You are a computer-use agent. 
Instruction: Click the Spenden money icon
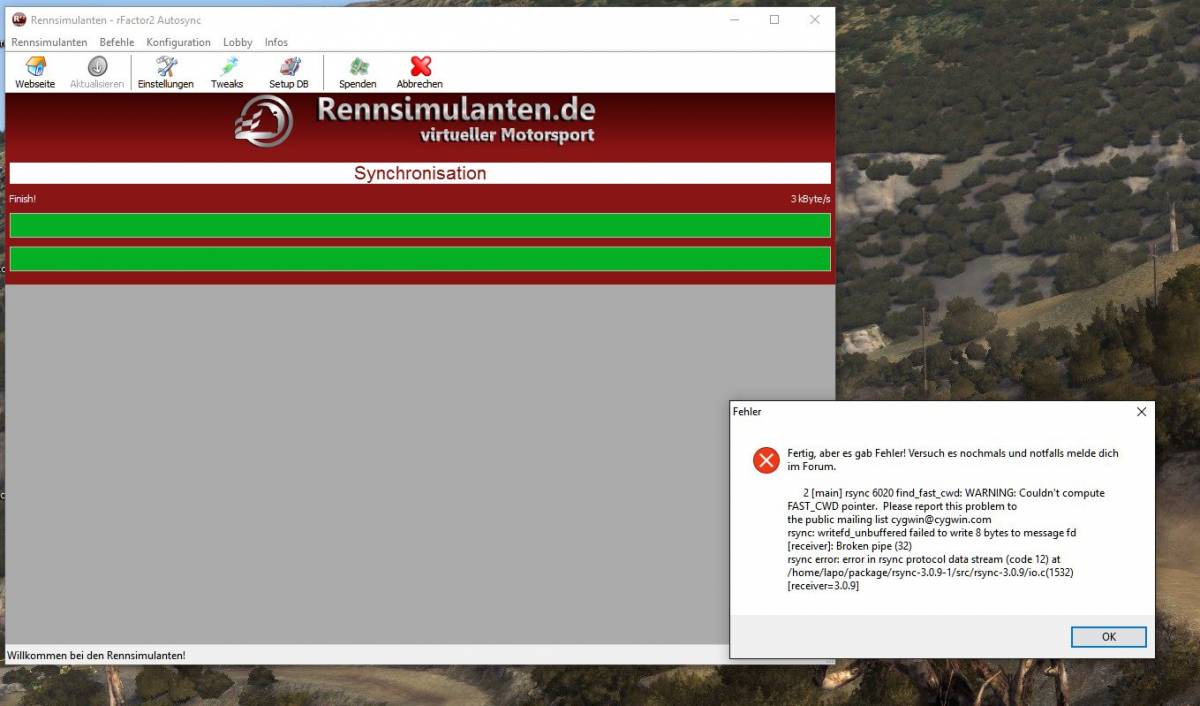point(358,68)
